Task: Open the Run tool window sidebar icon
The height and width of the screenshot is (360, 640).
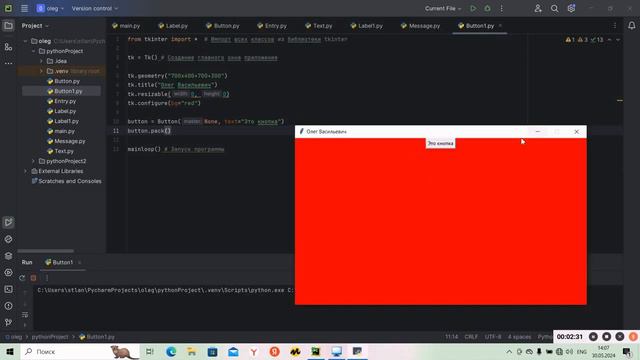Action: point(8,222)
